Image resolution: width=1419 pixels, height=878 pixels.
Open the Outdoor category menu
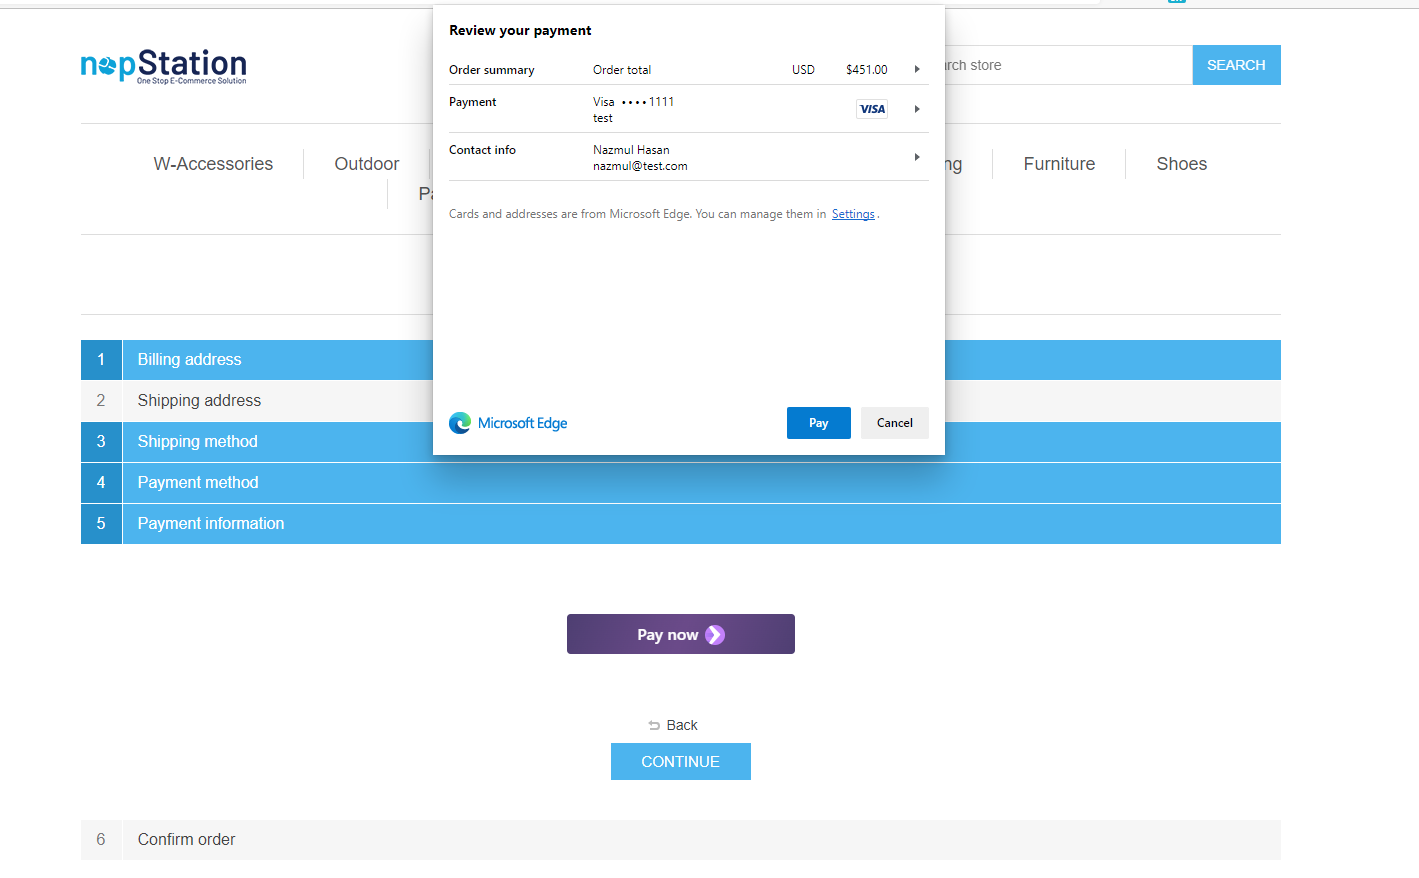click(x=367, y=164)
